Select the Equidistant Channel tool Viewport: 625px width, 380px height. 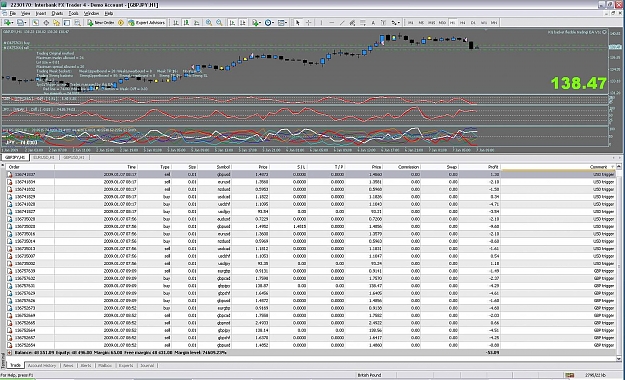pos(352,23)
